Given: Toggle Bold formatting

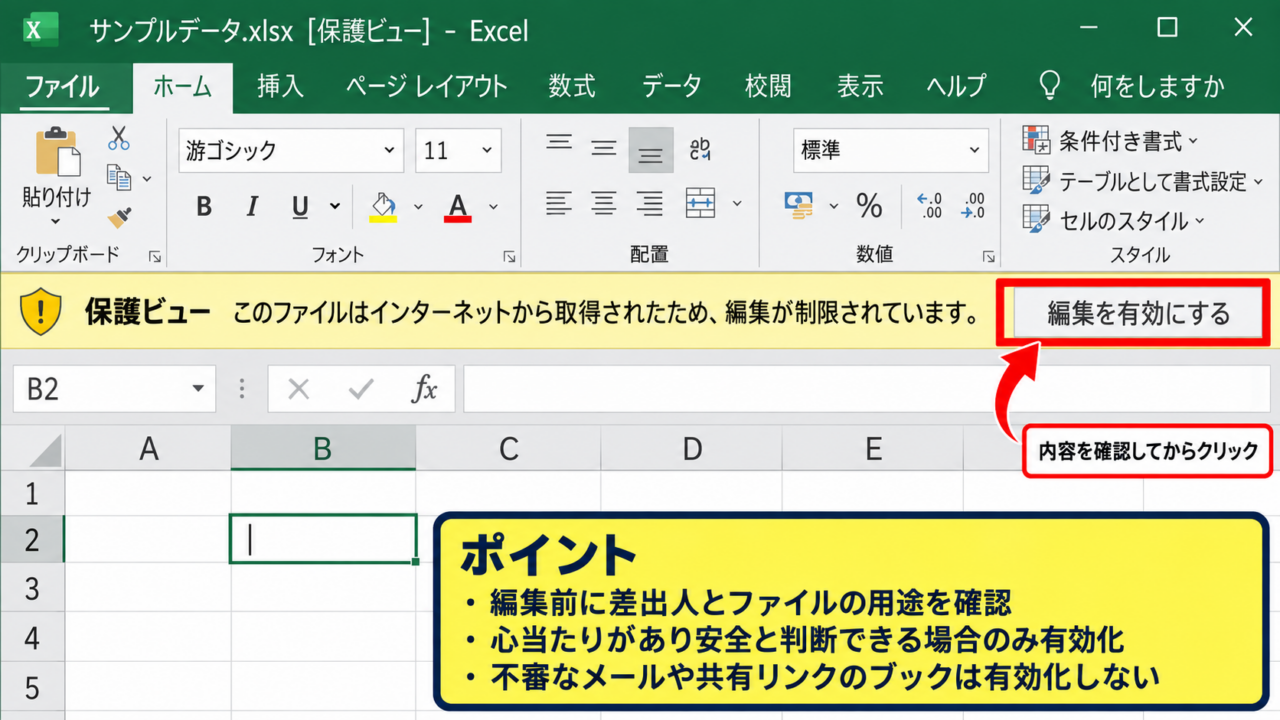Looking at the screenshot, I should pyautogui.click(x=204, y=207).
